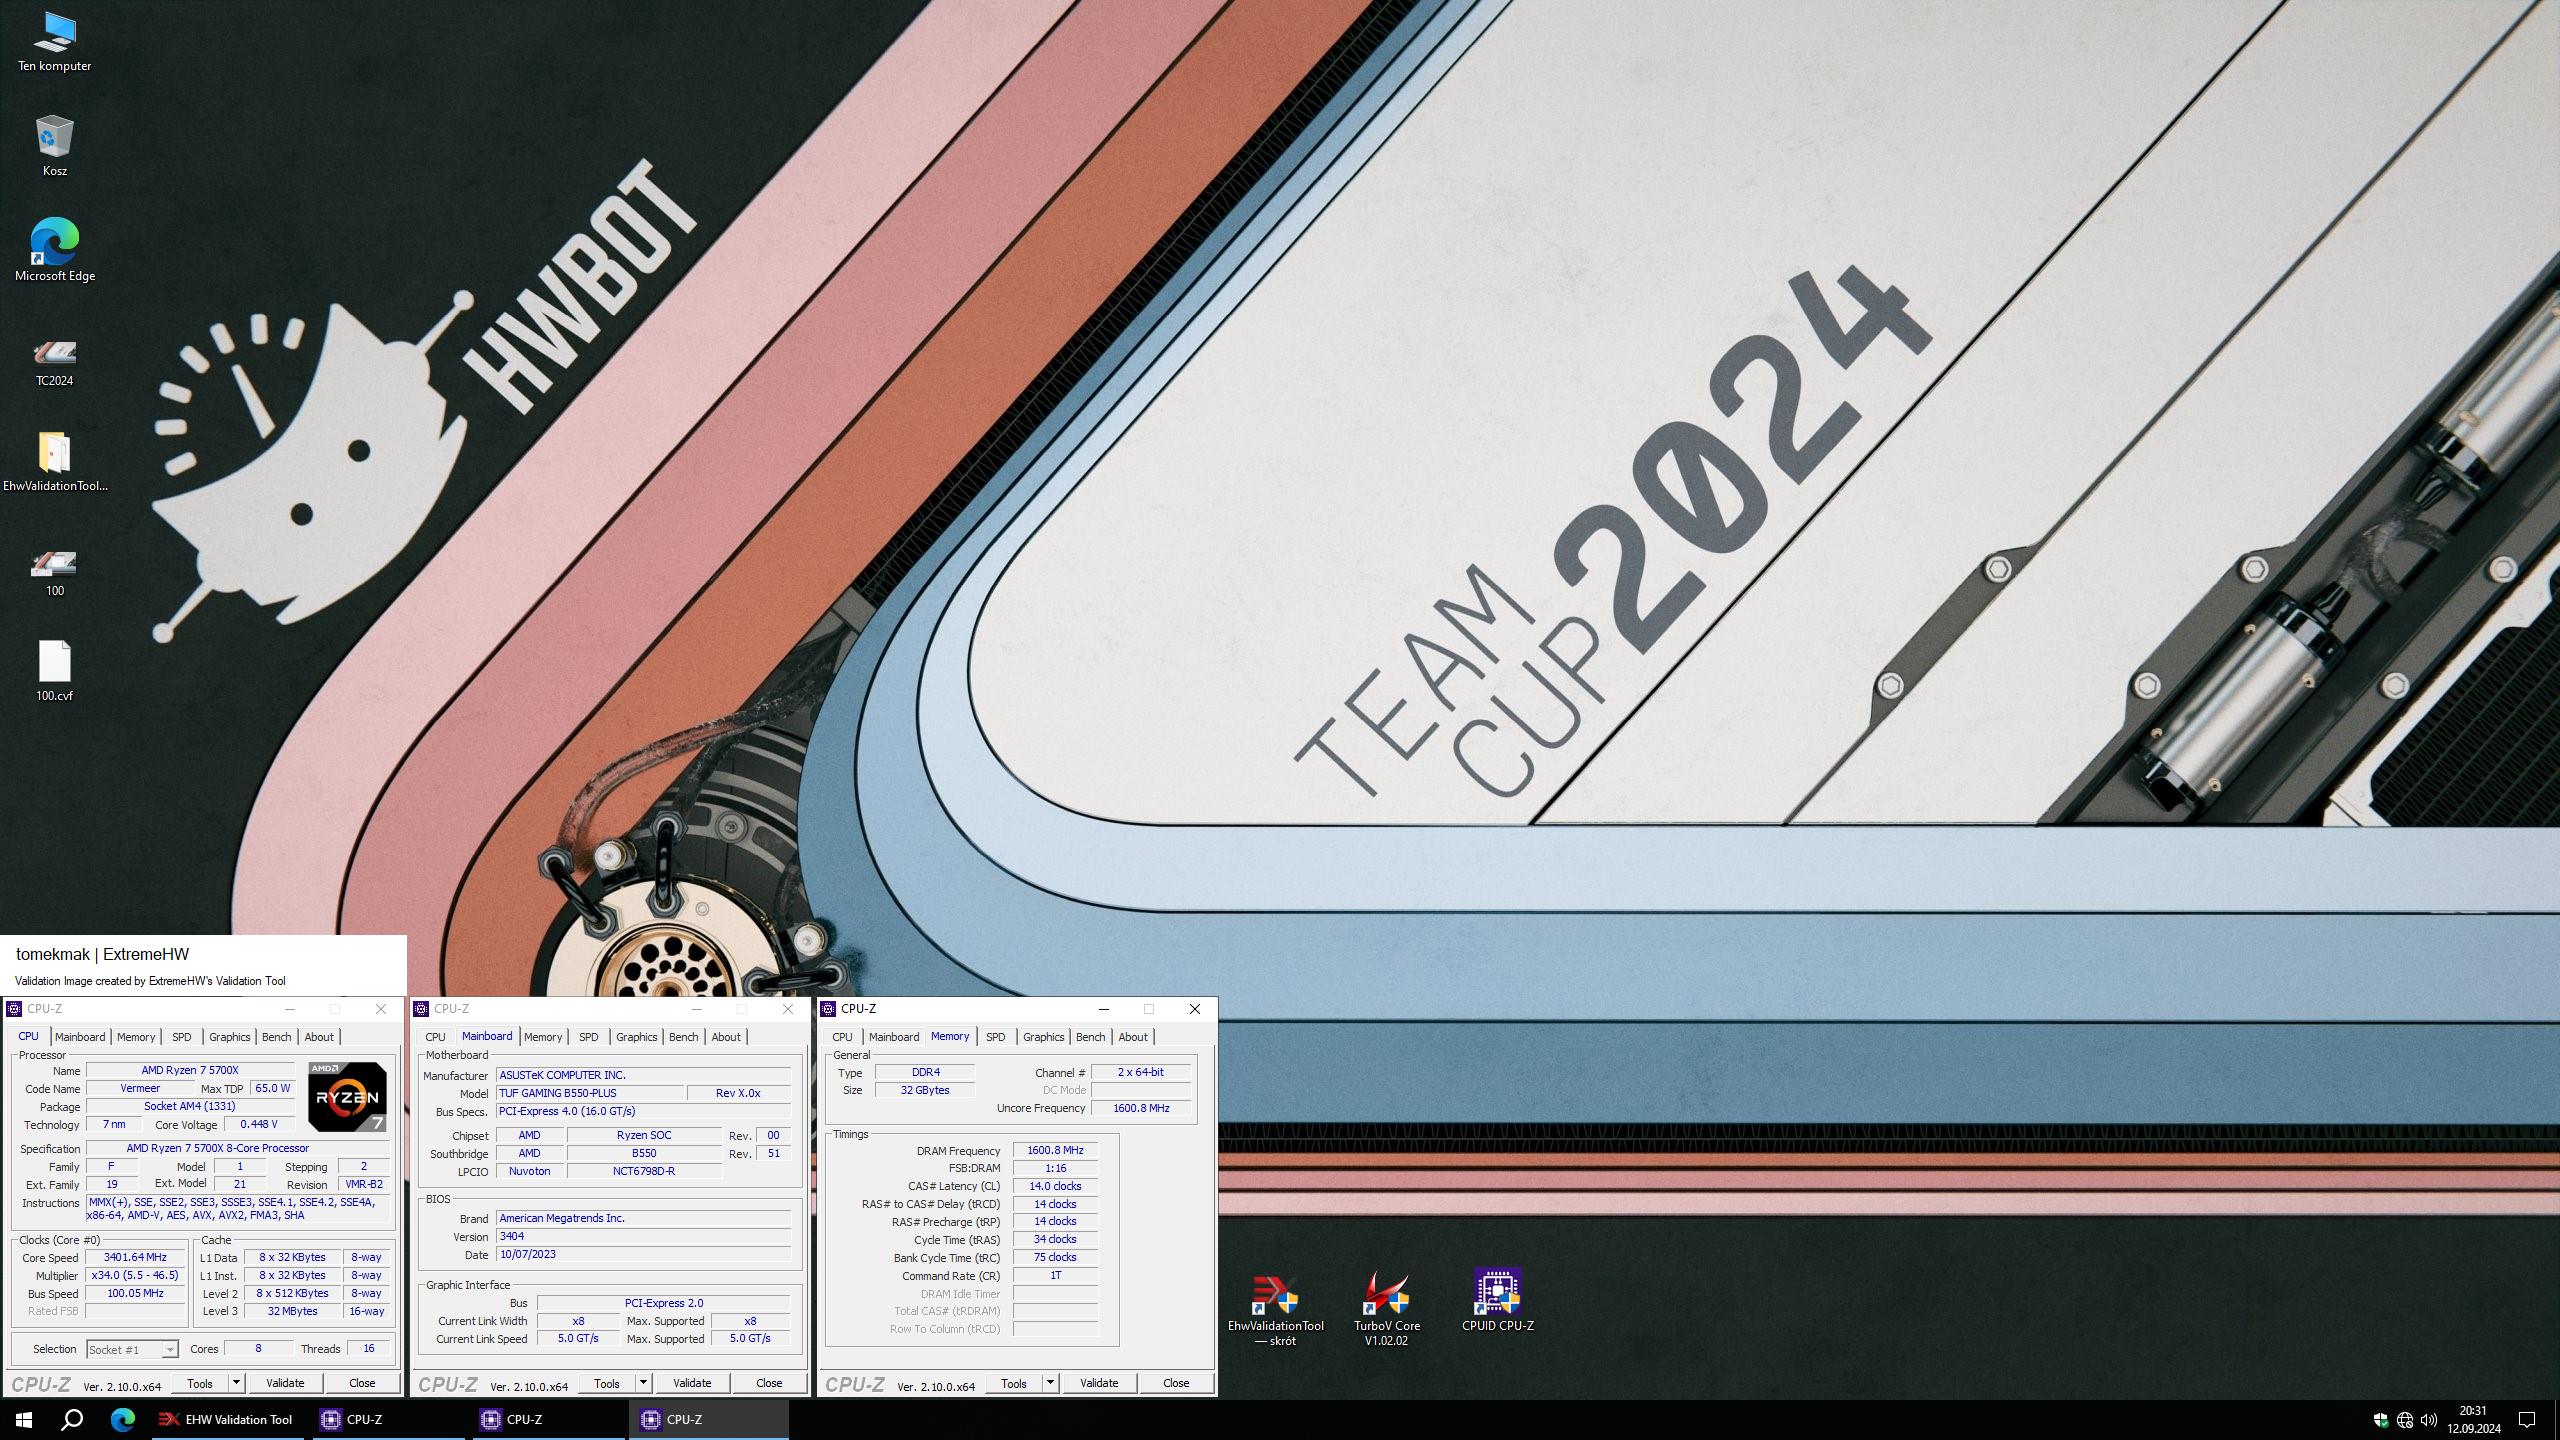Select the 100.cvf file icon
Image resolution: width=2560 pixels, height=1440 pixels.
click(x=54, y=671)
